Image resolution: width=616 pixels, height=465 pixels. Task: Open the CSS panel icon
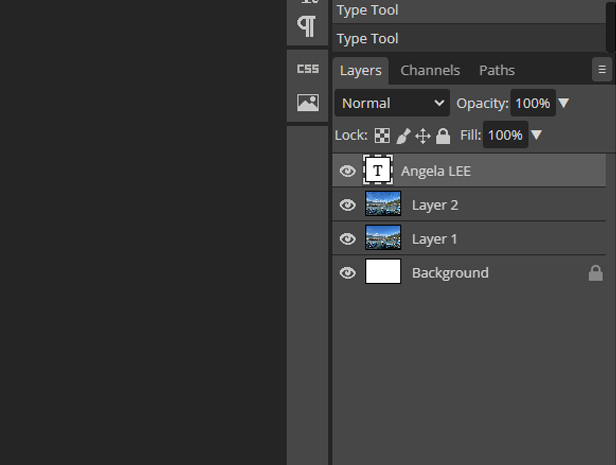tap(307, 69)
